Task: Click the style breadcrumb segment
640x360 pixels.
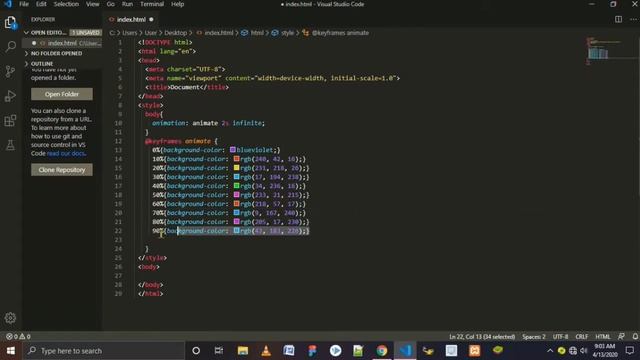Action: click(283, 33)
